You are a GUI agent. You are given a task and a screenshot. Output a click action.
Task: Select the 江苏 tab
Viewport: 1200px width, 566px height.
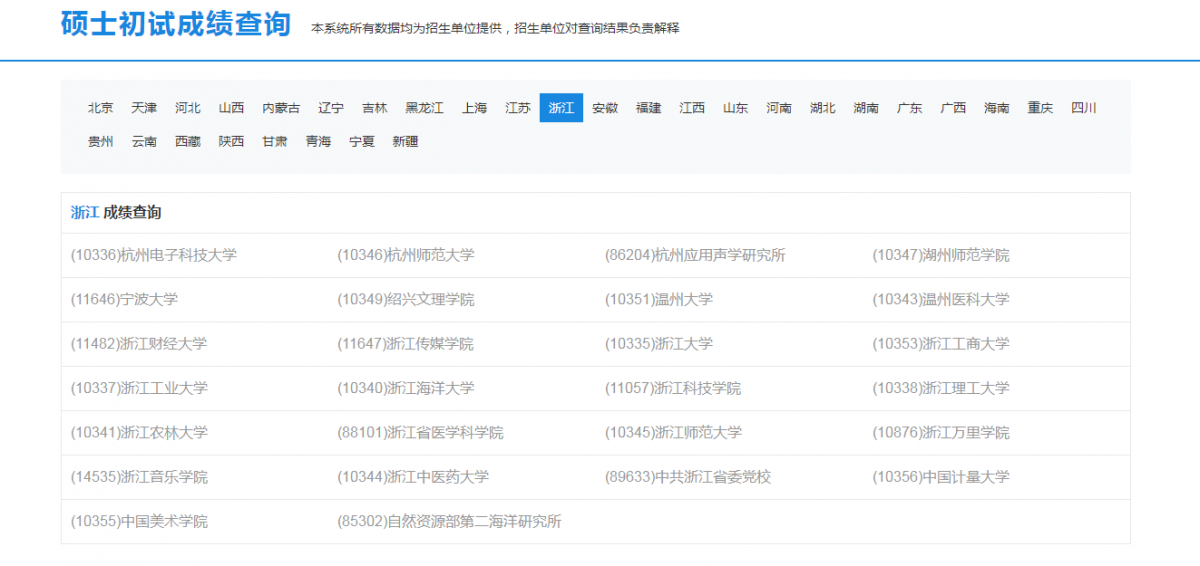[518, 108]
